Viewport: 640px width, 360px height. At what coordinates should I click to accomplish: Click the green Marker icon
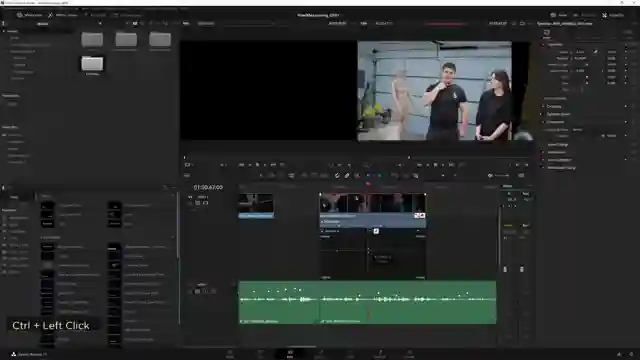(379, 176)
